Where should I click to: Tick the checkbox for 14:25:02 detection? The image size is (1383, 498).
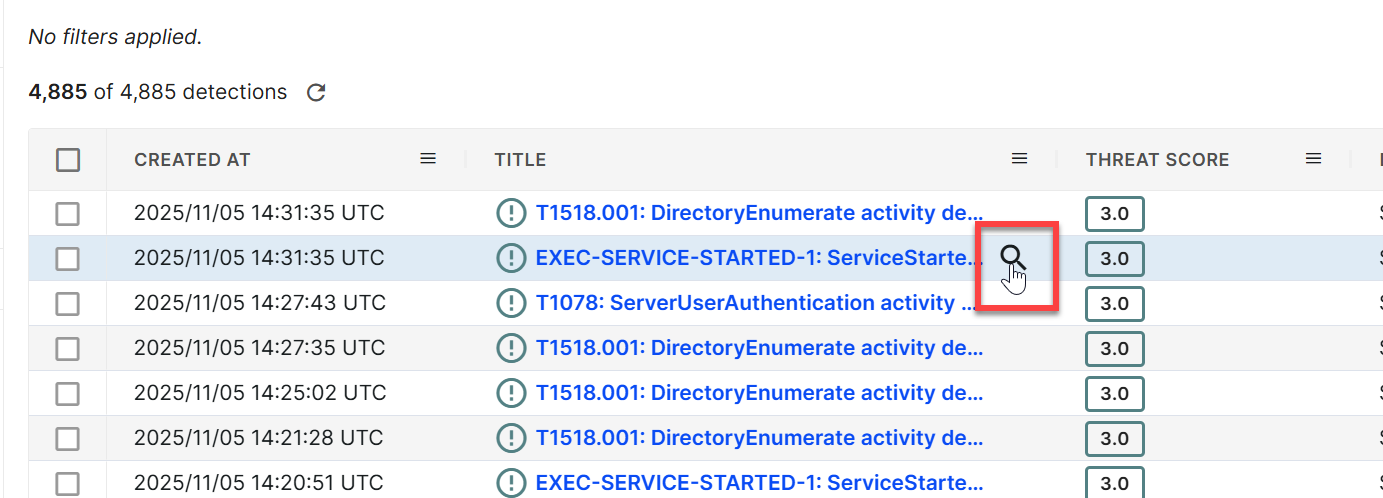[67, 394]
